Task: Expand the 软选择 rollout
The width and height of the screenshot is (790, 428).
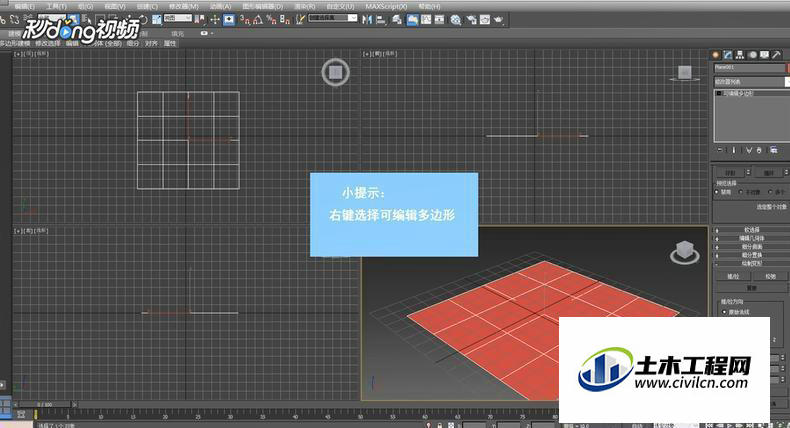Action: click(x=752, y=229)
